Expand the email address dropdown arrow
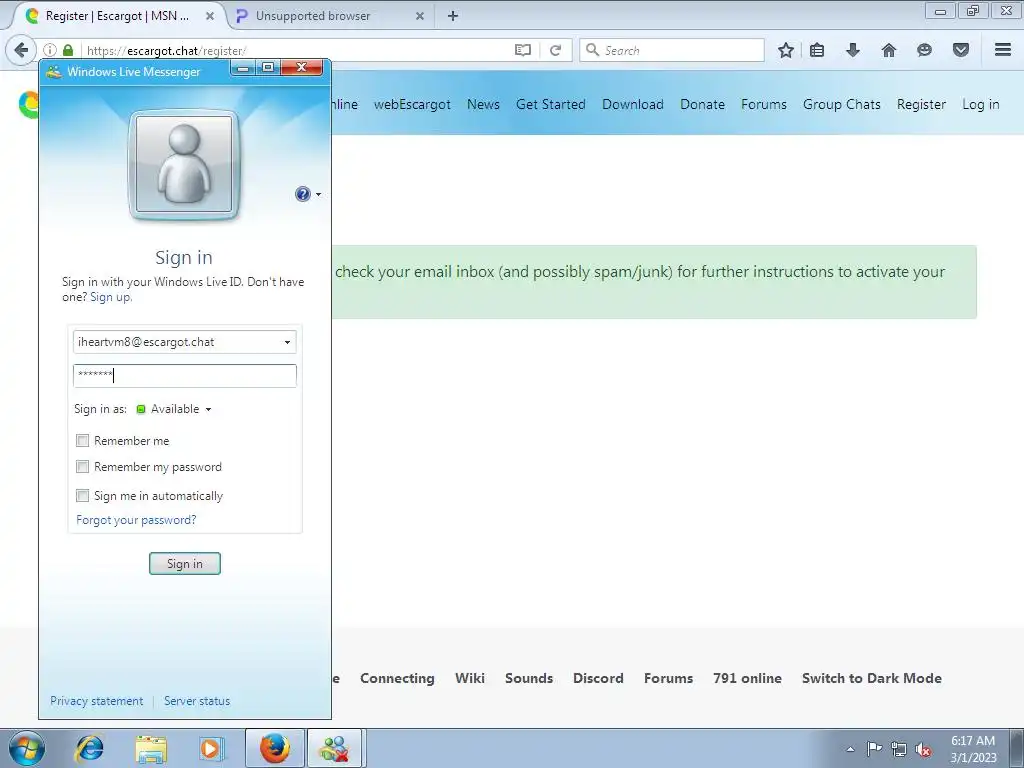 tap(287, 342)
